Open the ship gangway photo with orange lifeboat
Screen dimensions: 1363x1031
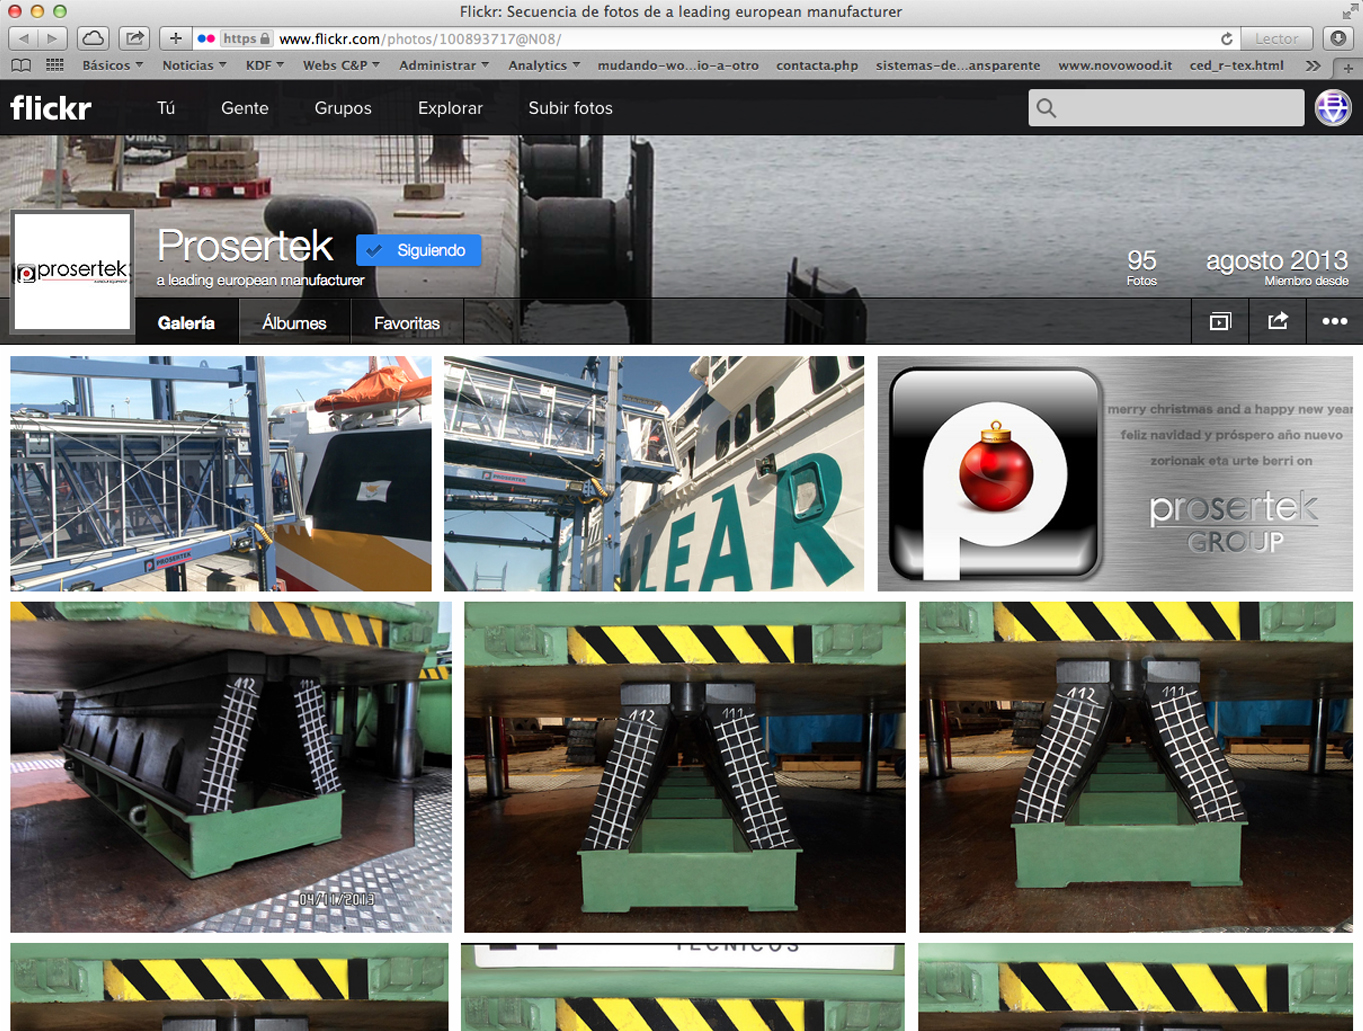coord(221,473)
